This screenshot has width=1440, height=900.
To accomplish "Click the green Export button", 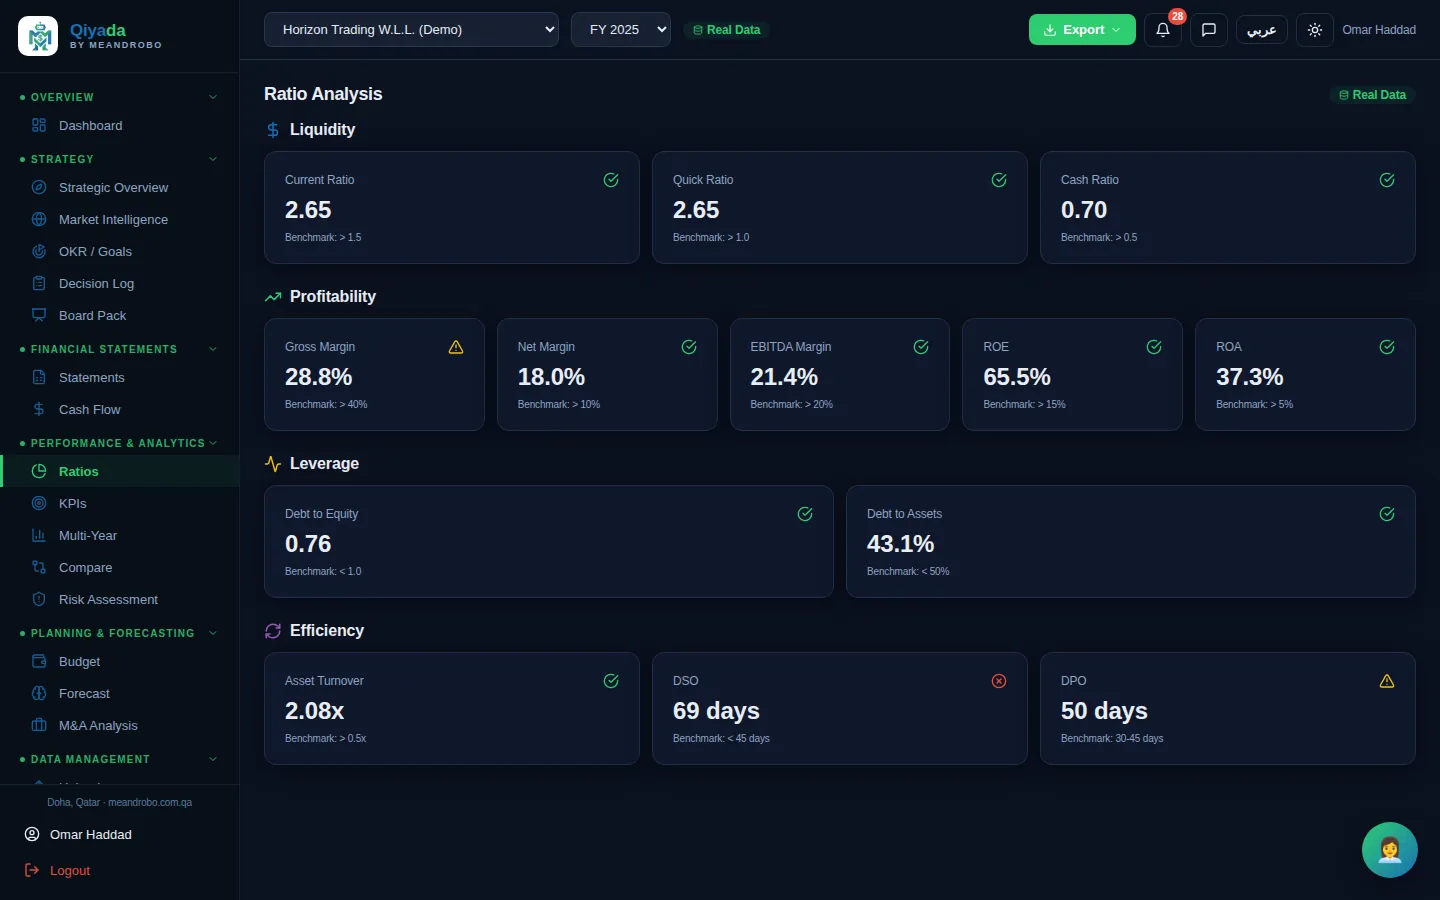I will pyautogui.click(x=1082, y=30).
